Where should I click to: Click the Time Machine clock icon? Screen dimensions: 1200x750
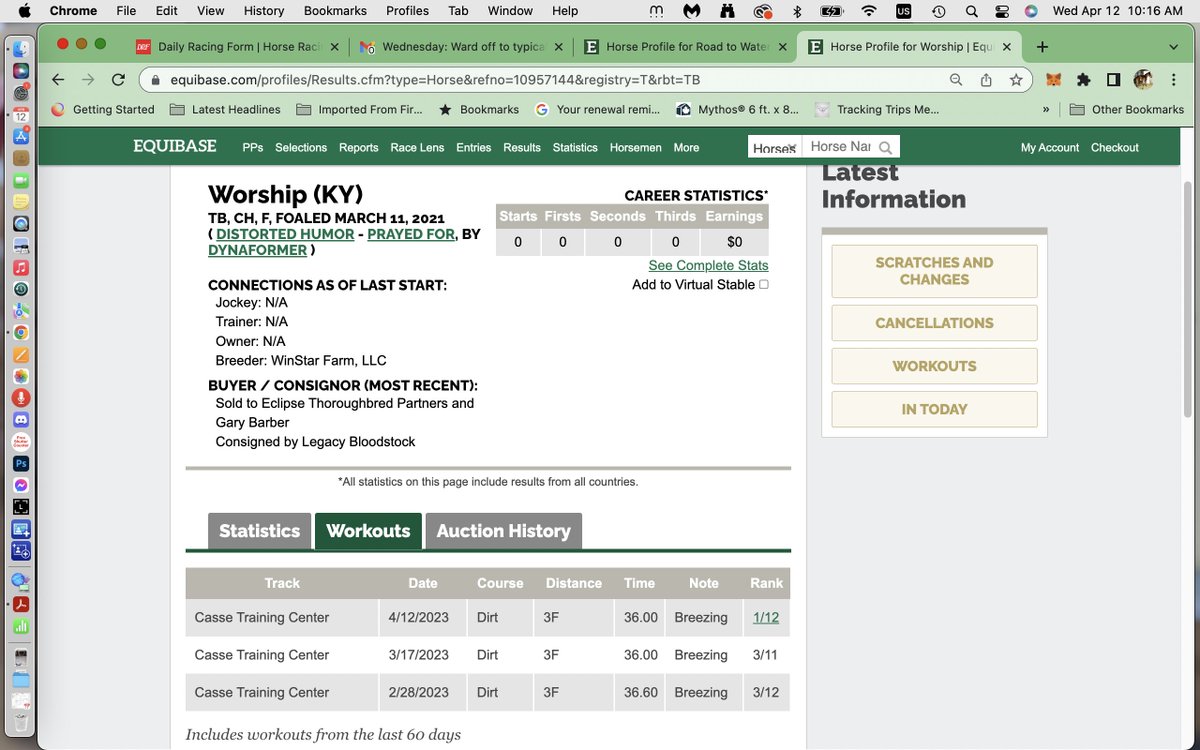click(x=938, y=11)
